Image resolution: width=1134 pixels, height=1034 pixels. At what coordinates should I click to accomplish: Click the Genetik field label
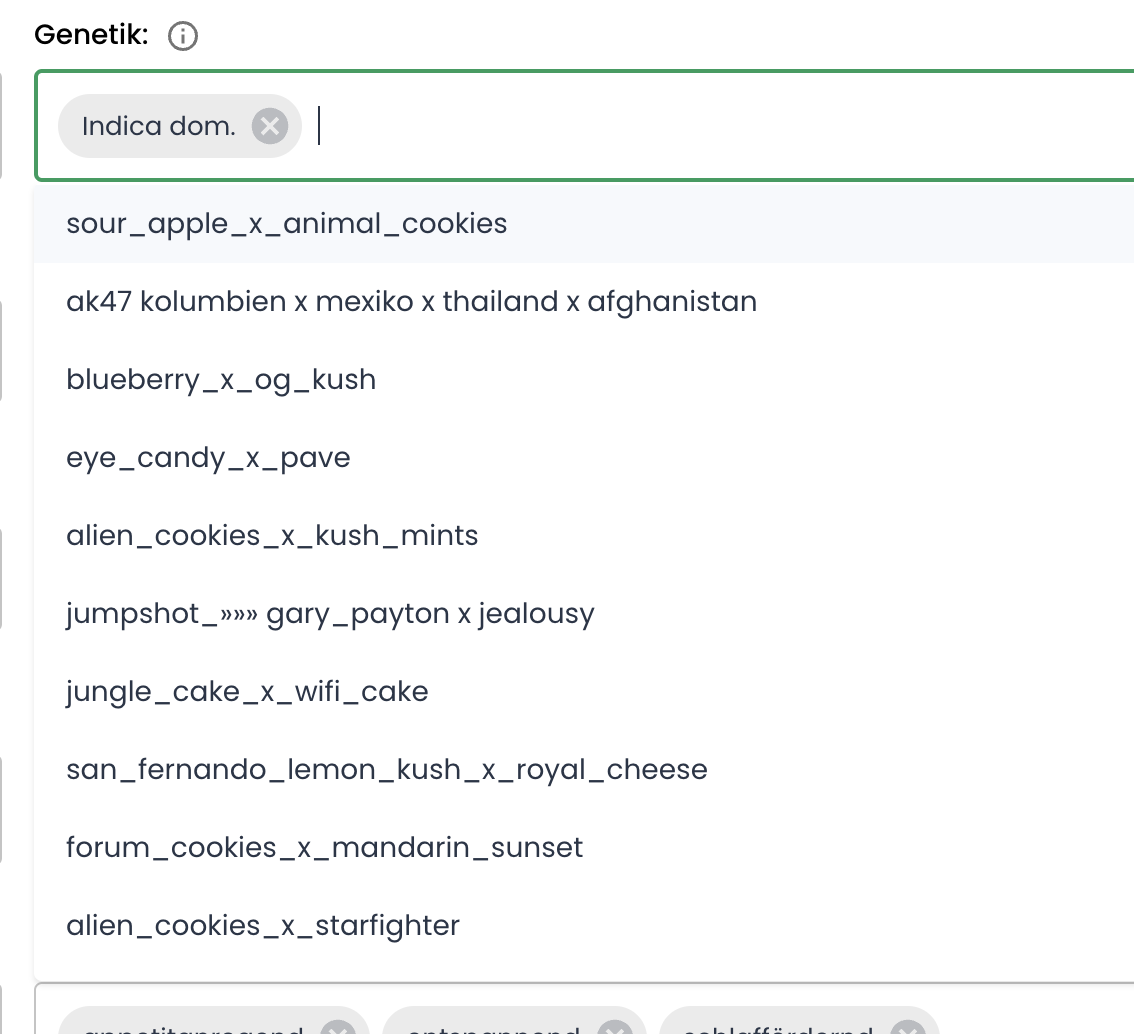[x=91, y=35]
